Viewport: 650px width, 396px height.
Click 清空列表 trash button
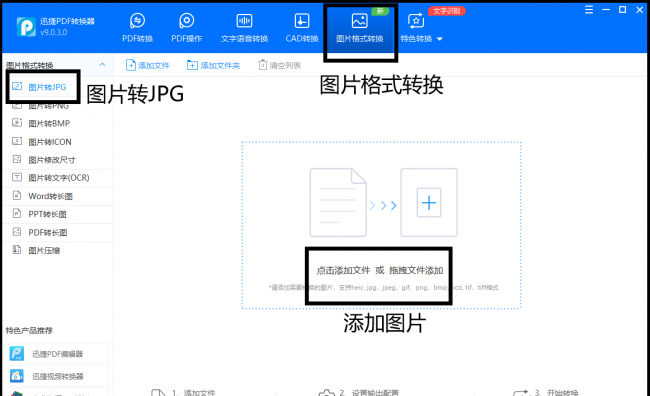point(279,65)
